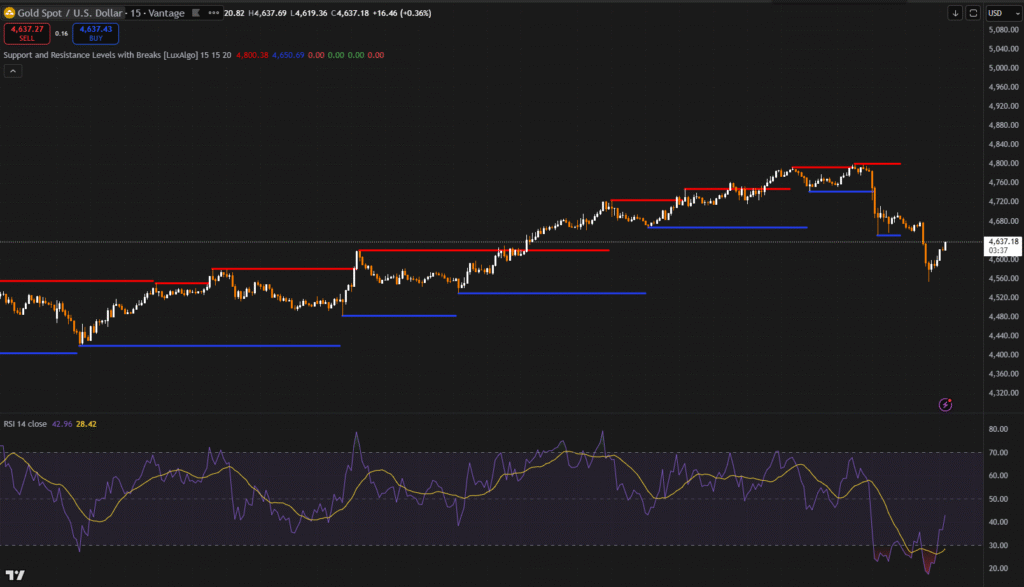Click the red SELL 4,637.27 button
Viewport: 1024px width, 587px height.
27,33
